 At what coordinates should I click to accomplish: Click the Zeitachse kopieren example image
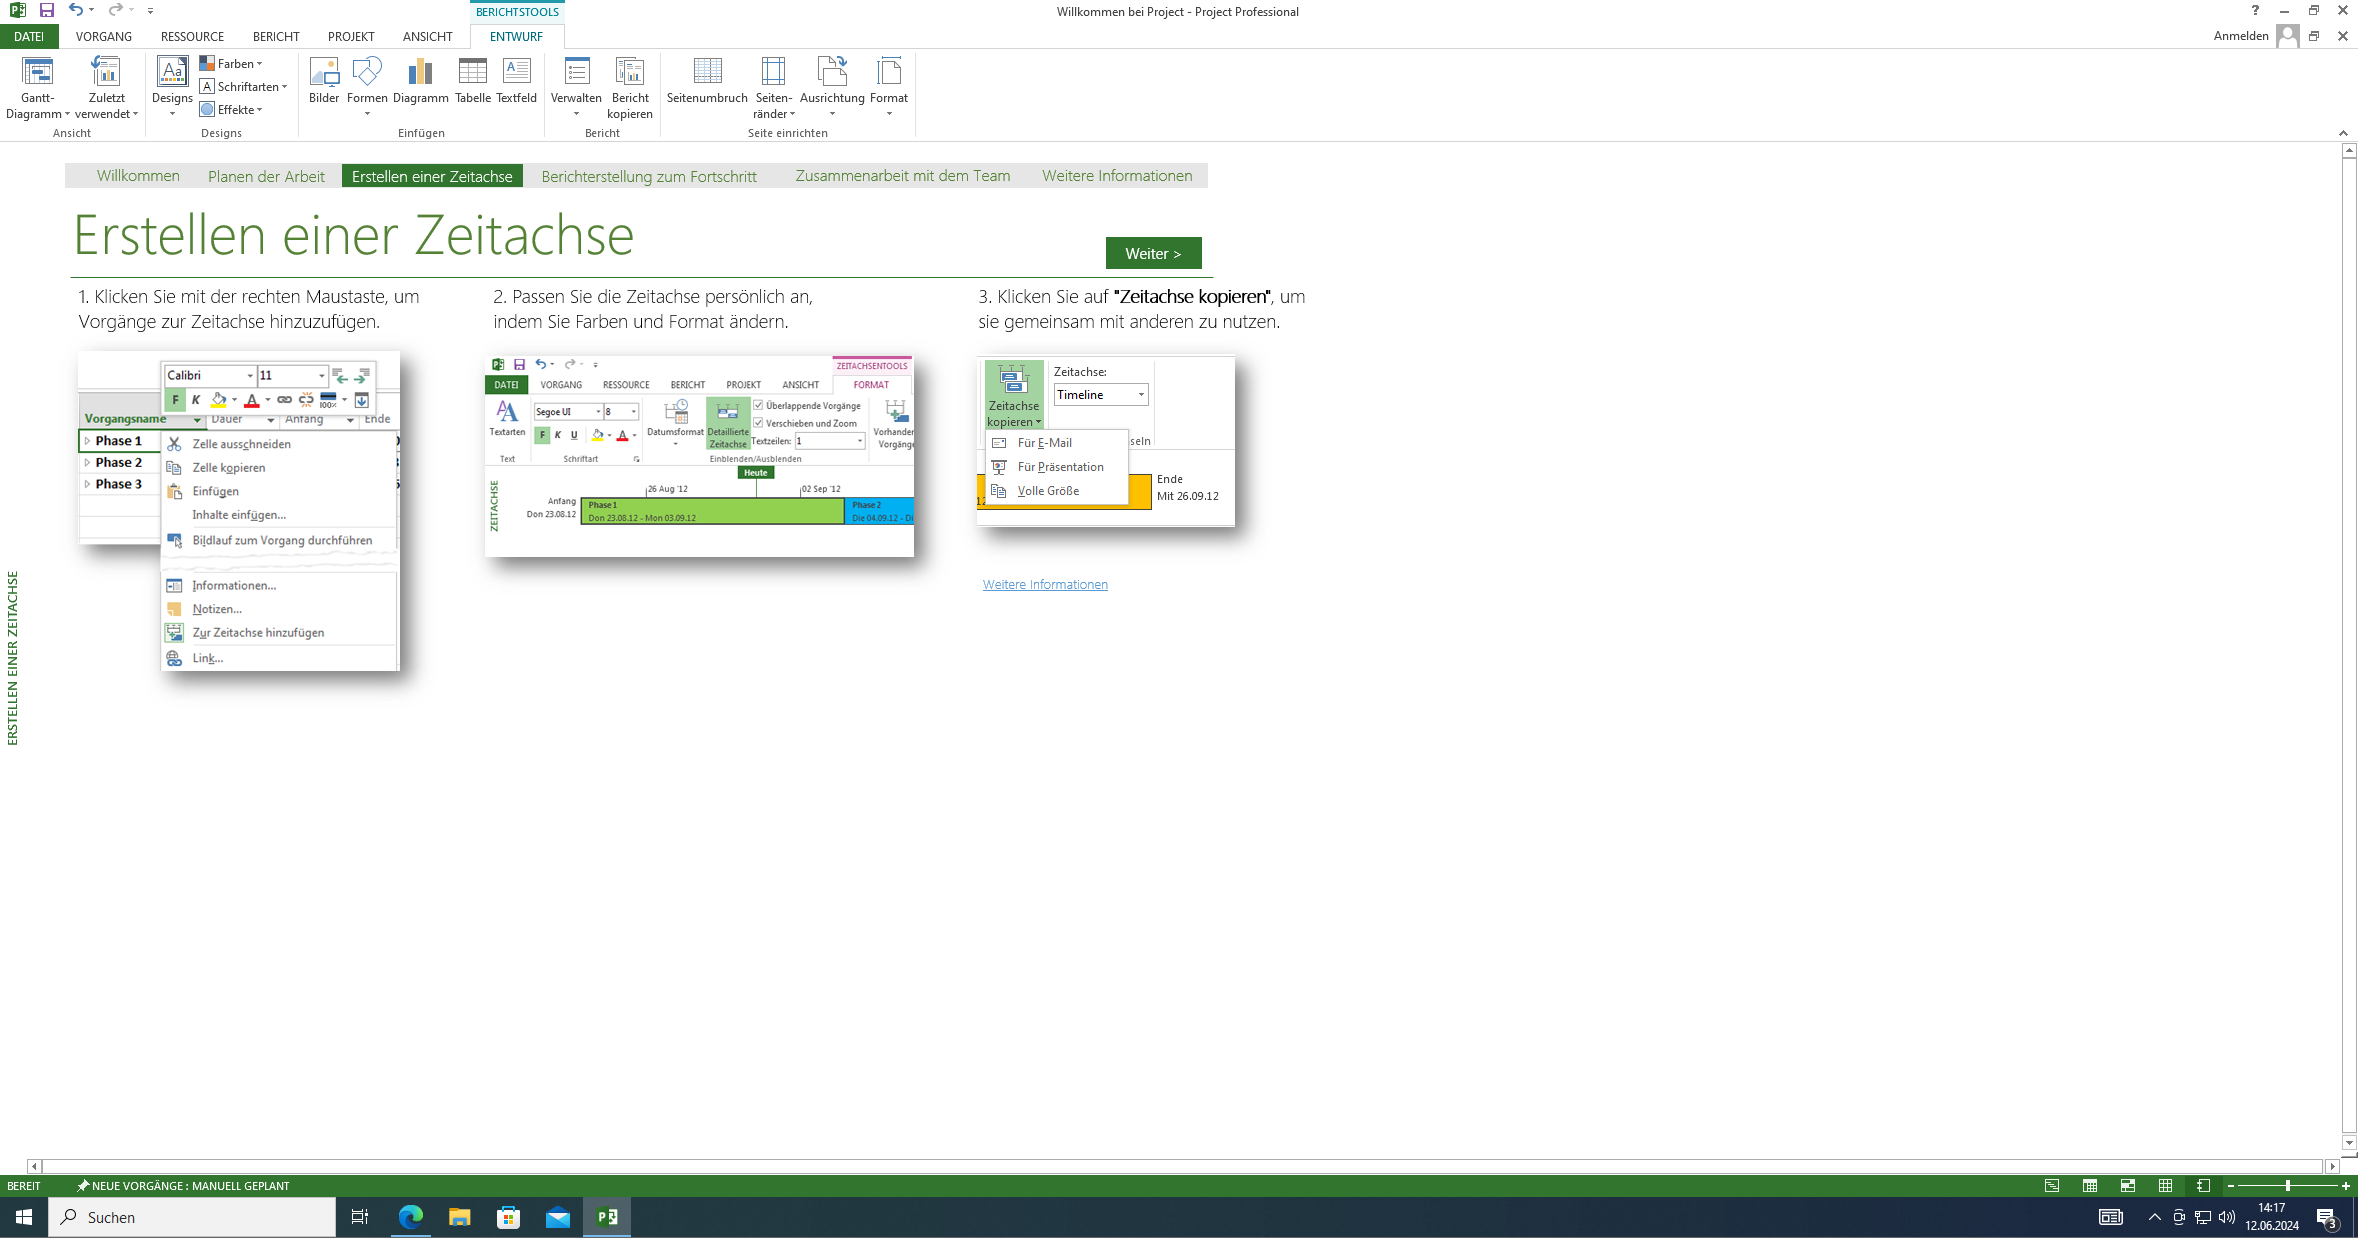(x=1106, y=441)
